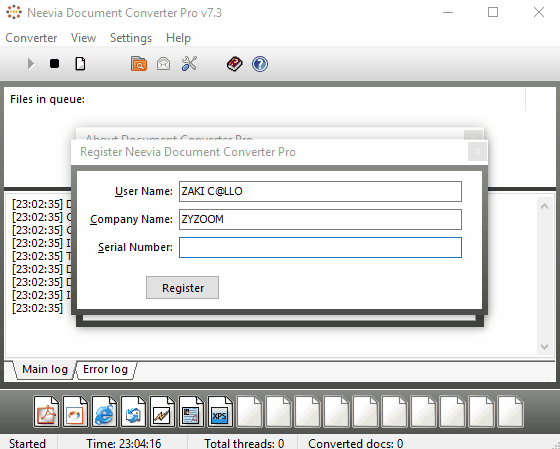Image resolution: width=560 pixels, height=449 pixels.
Task: Maximize the Neevia Document Converter window
Action: (493, 13)
